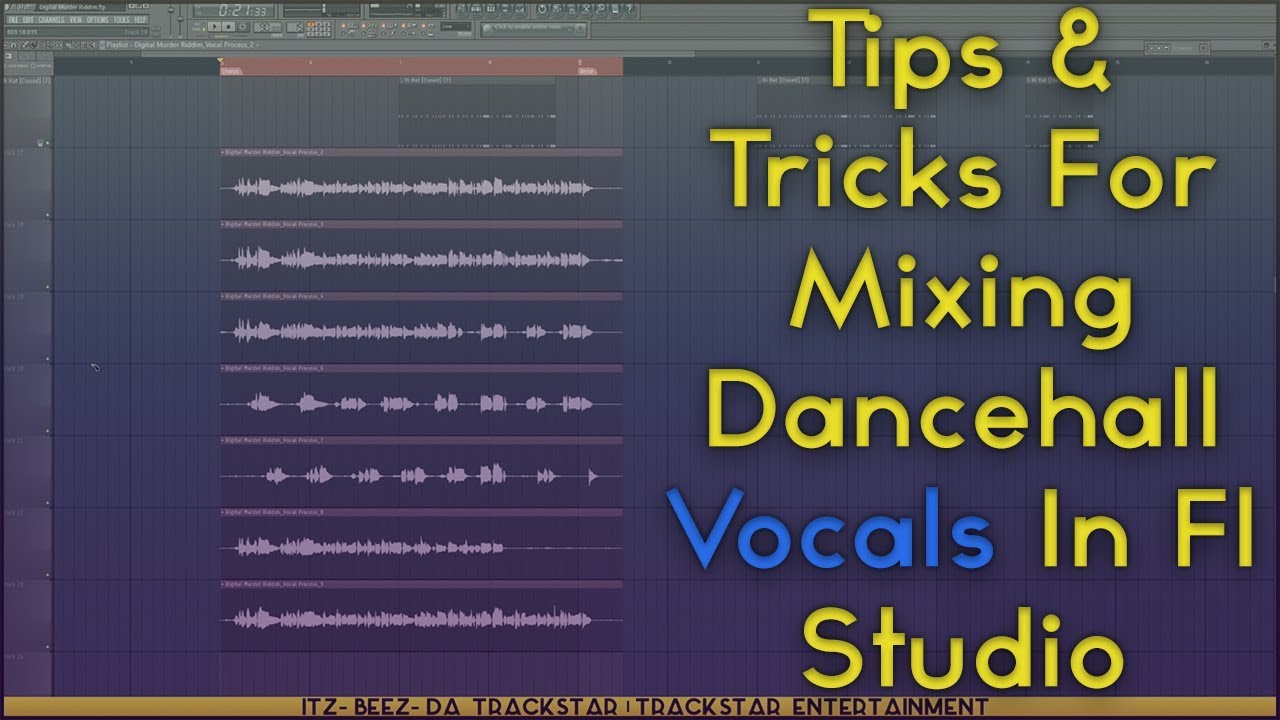
Task: Adjust the master pitch slider
Action: pyautogui.click(x=181, y=20)
